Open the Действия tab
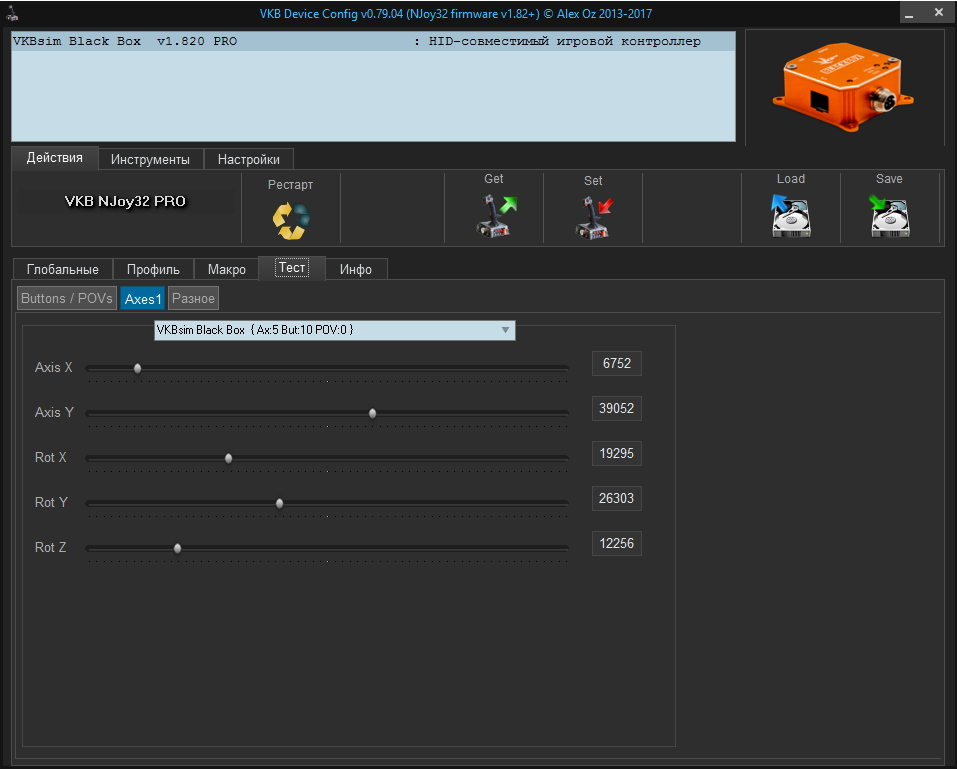Image resolution: width=957 pixels, height=769 pixels. pyautogui.click(x=55, y=157)
